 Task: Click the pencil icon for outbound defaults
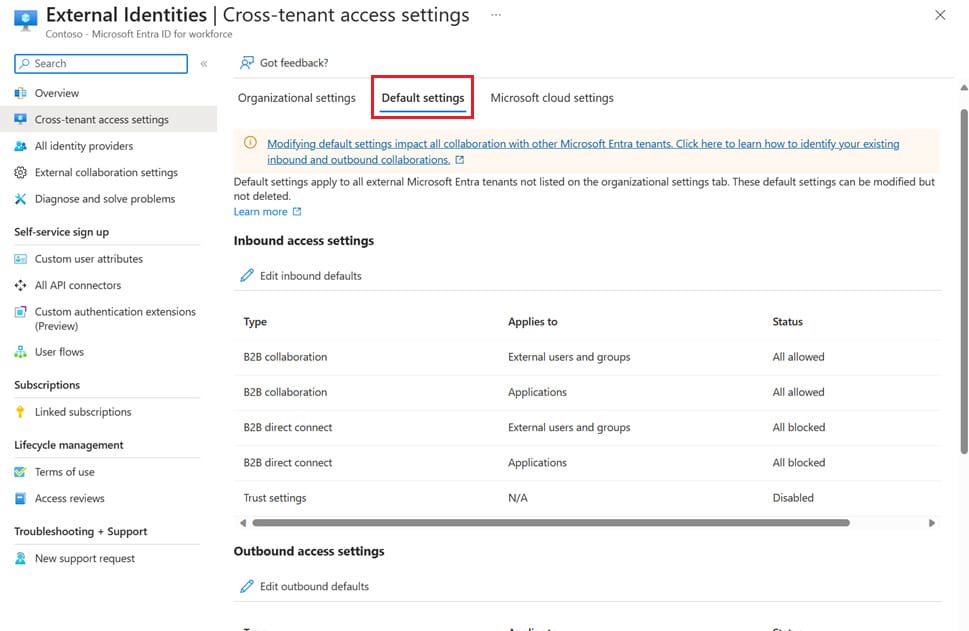[x=247, y=586]
